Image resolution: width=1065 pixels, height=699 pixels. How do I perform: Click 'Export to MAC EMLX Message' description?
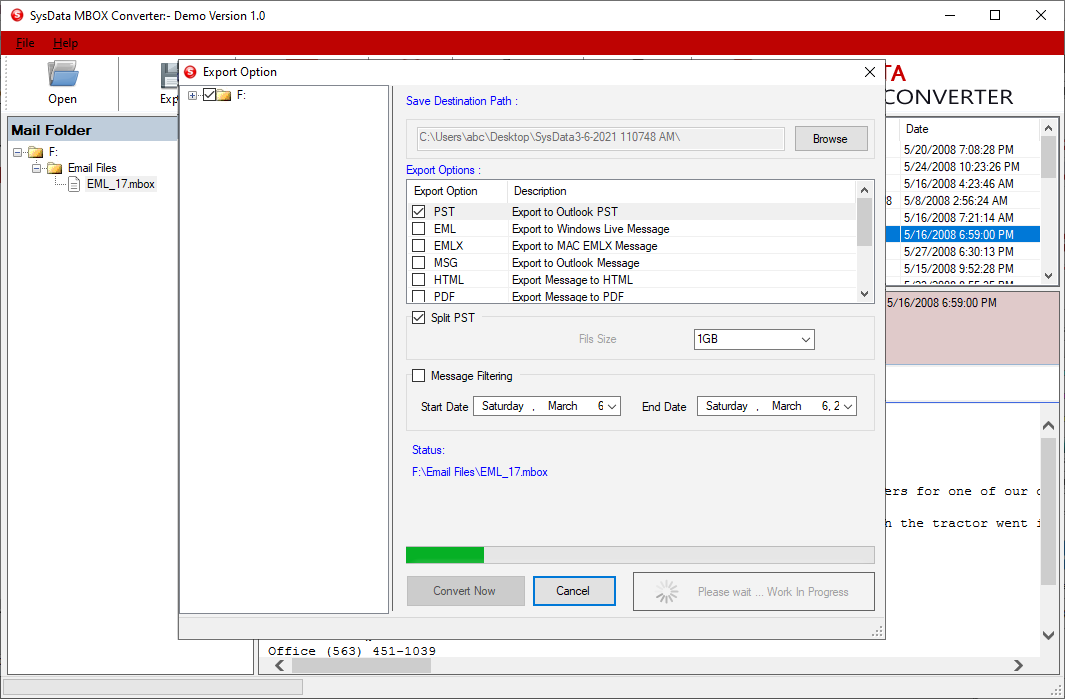click(x=585, y=246)
